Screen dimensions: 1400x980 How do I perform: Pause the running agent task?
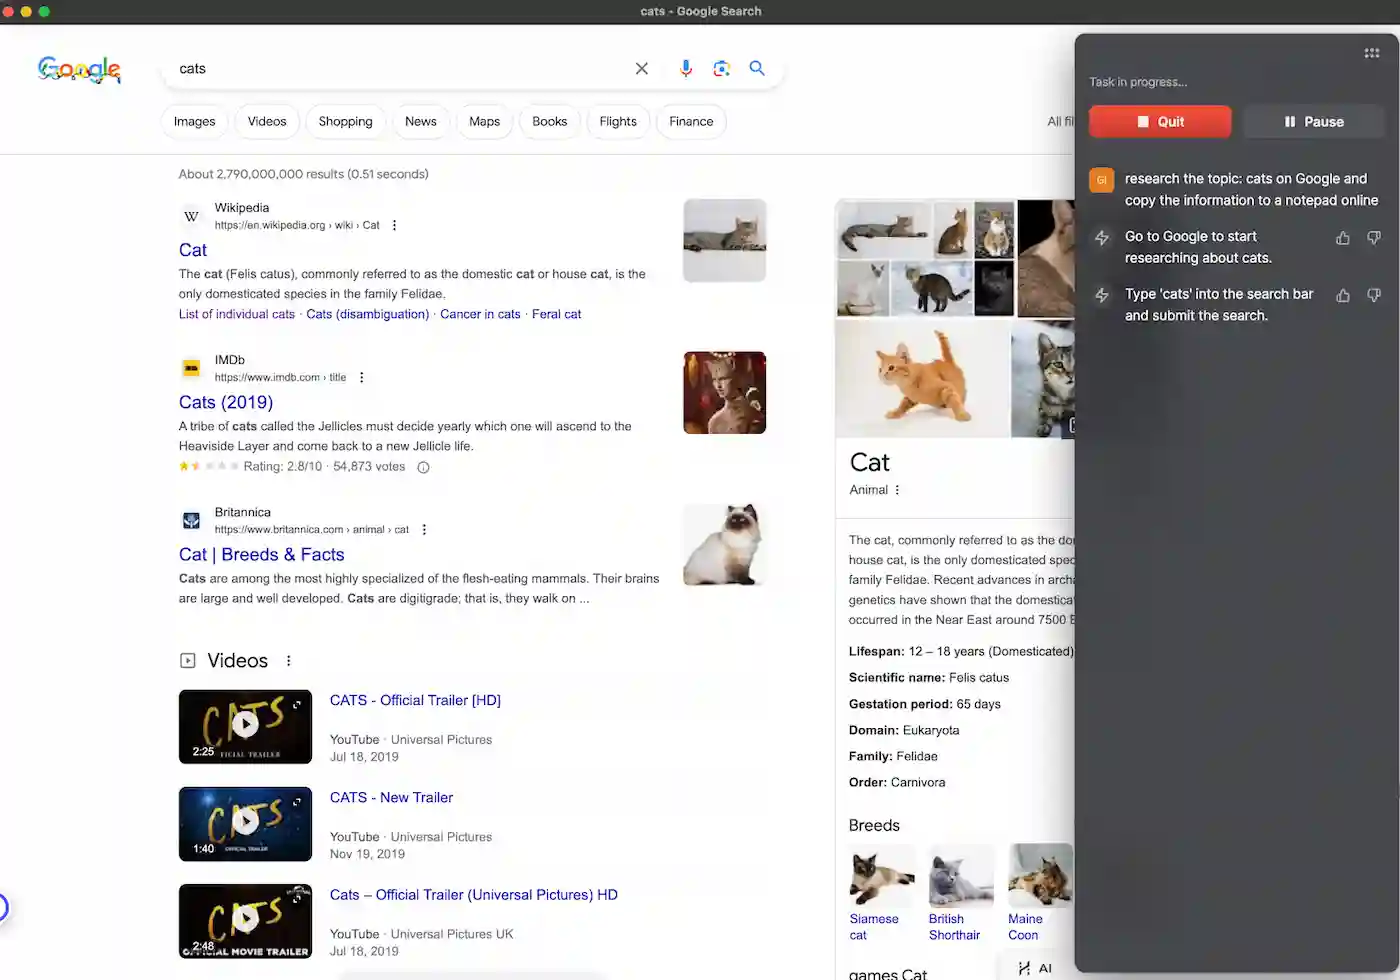click(x=1313, y=121)
